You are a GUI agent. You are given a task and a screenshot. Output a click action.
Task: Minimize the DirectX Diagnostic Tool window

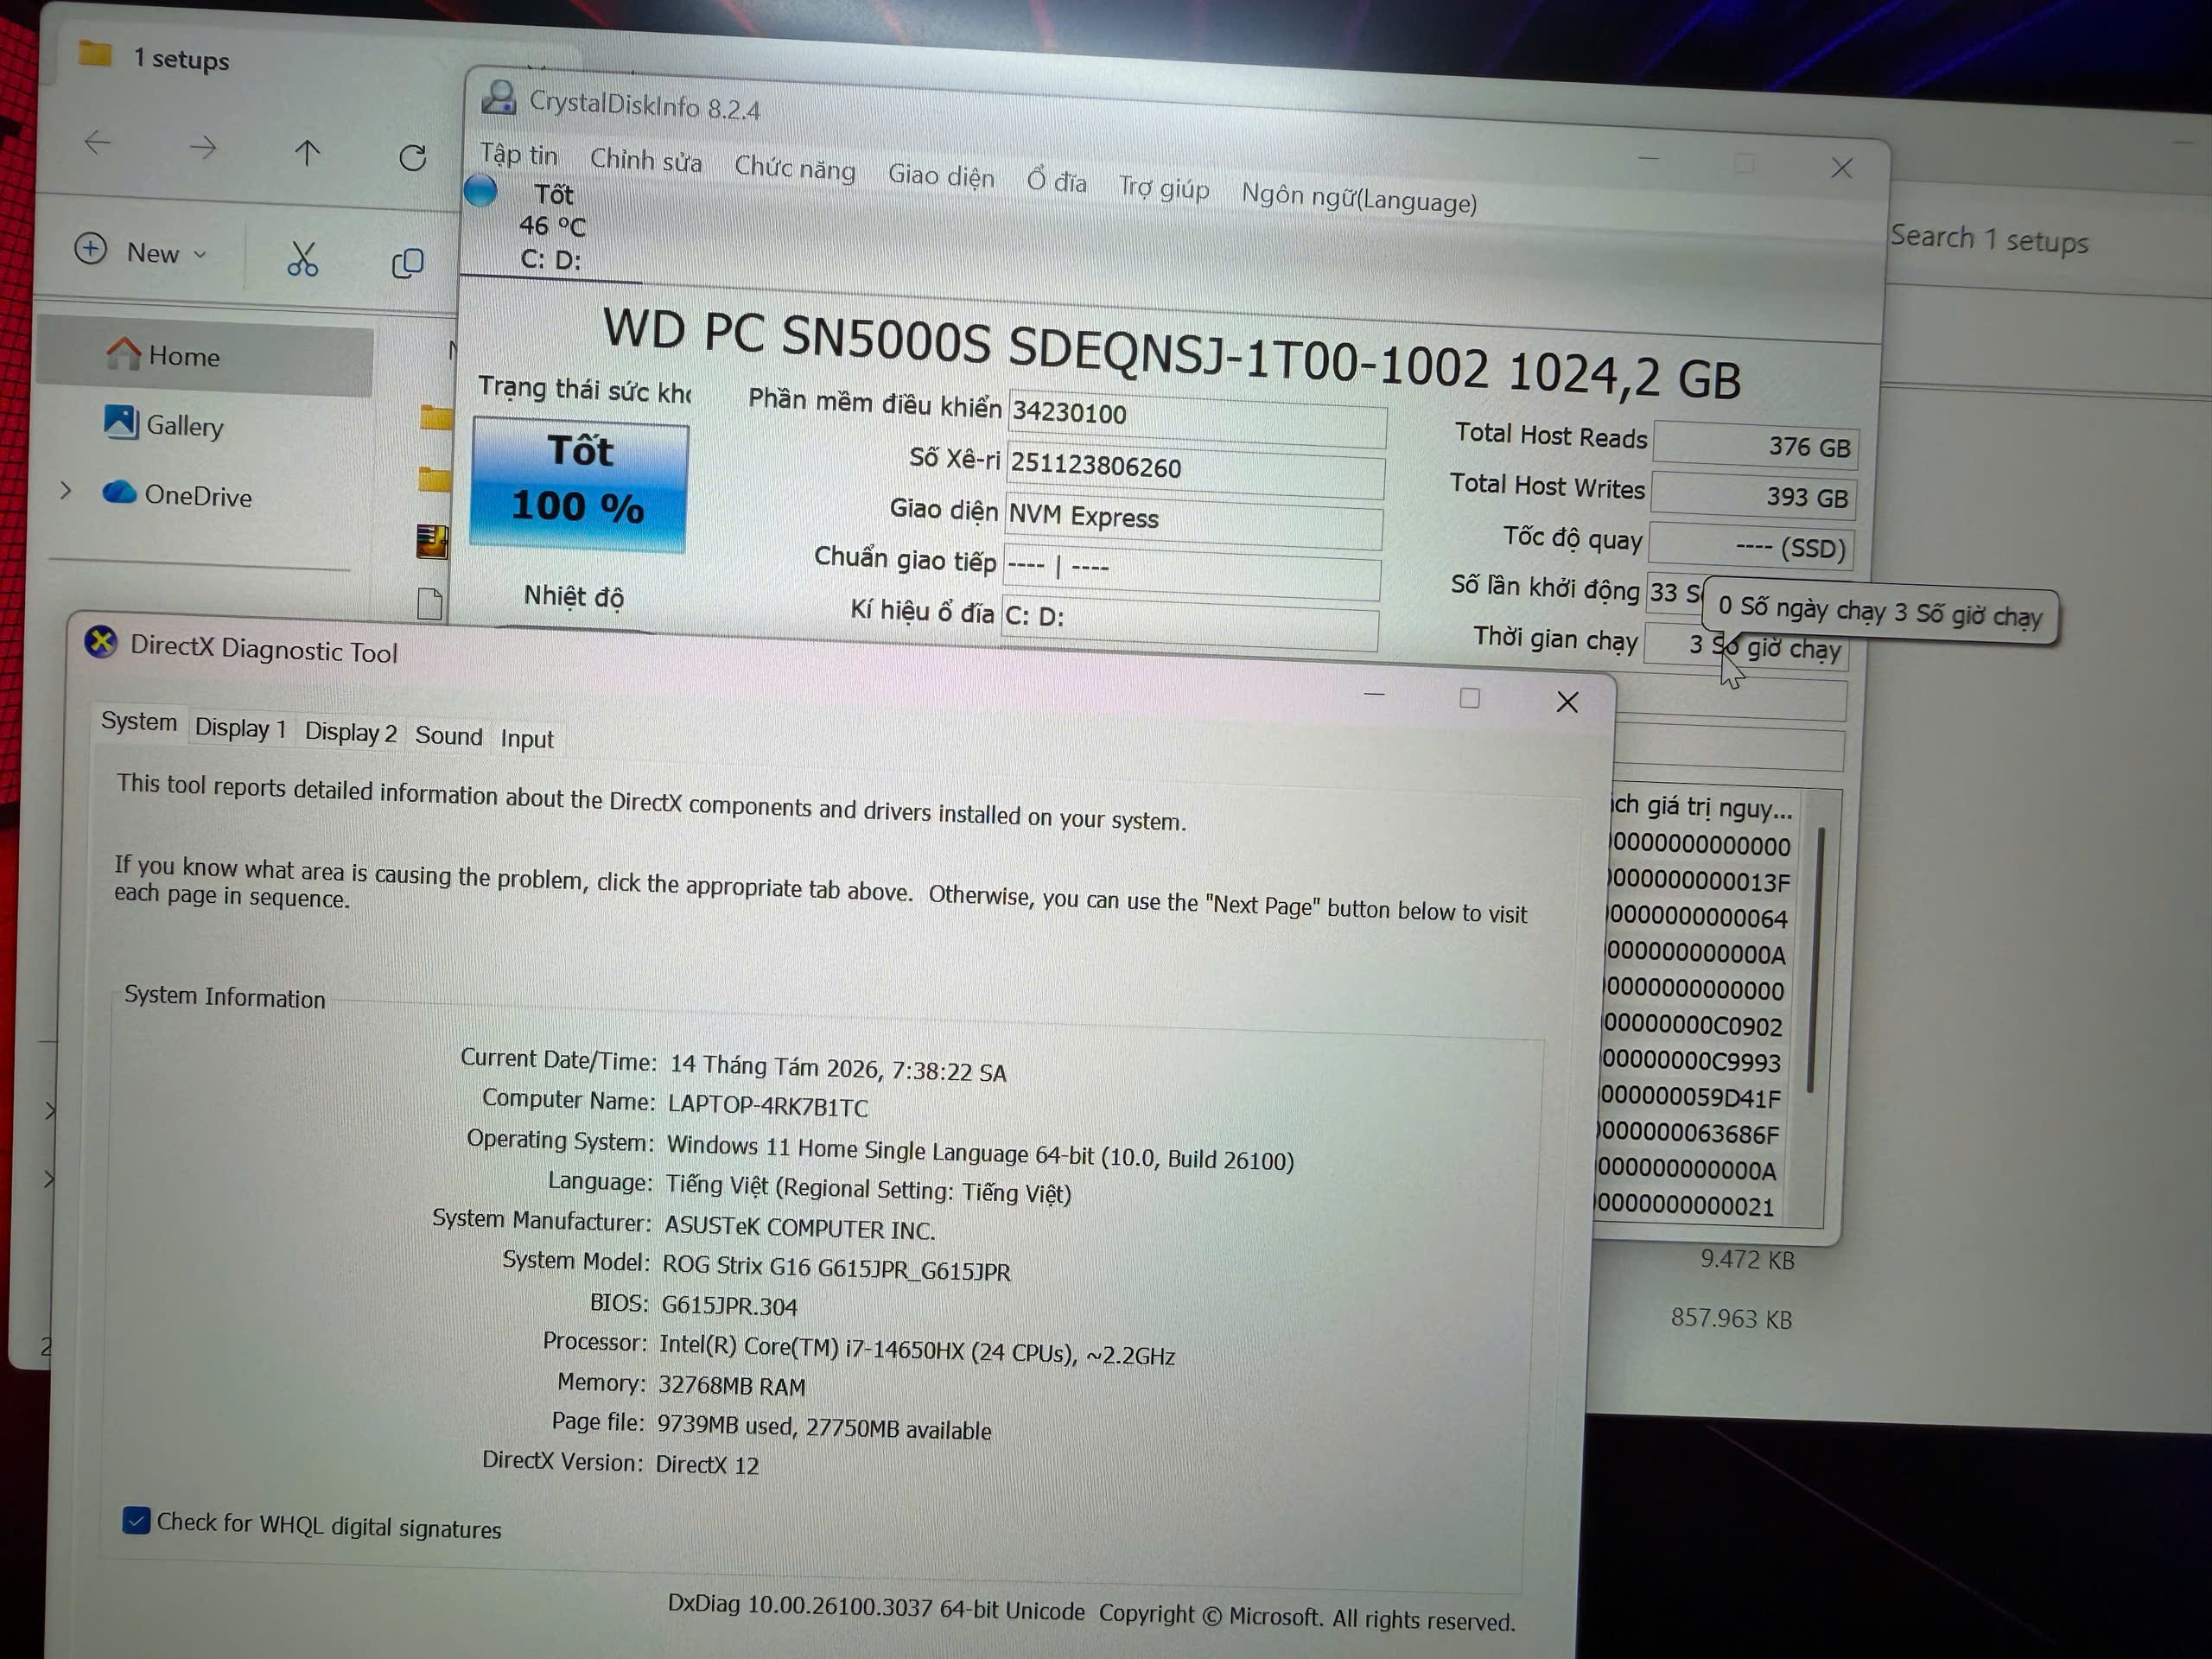(1374, 694)
